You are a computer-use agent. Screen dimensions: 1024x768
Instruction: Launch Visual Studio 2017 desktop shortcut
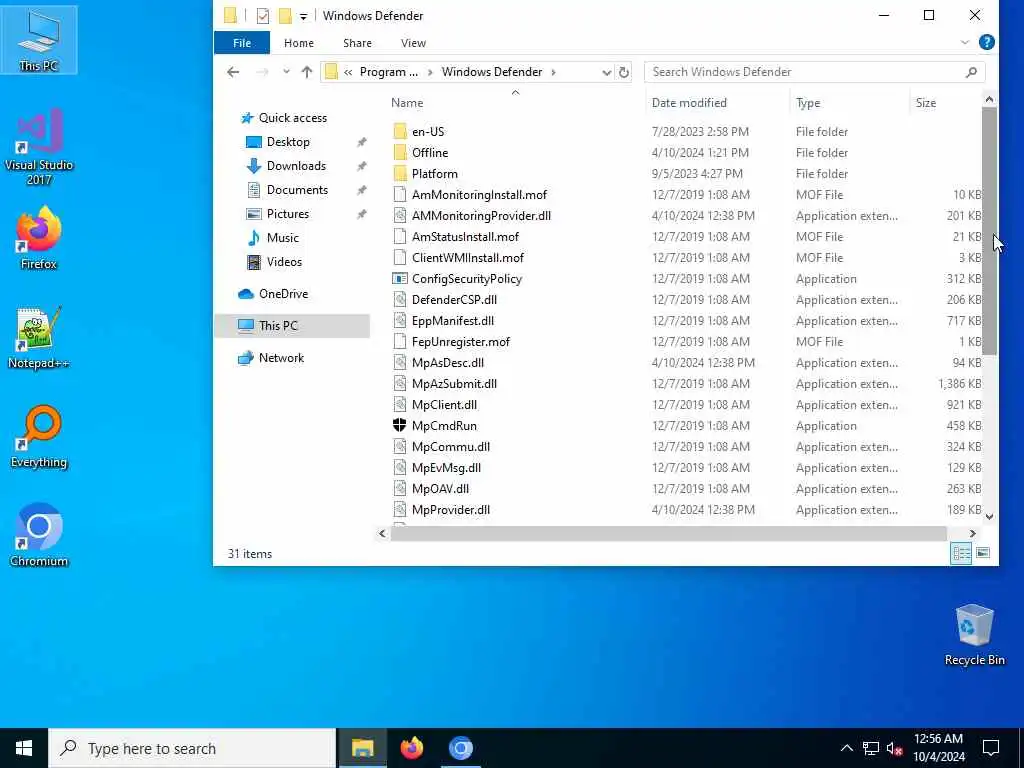tap(39, 147)
